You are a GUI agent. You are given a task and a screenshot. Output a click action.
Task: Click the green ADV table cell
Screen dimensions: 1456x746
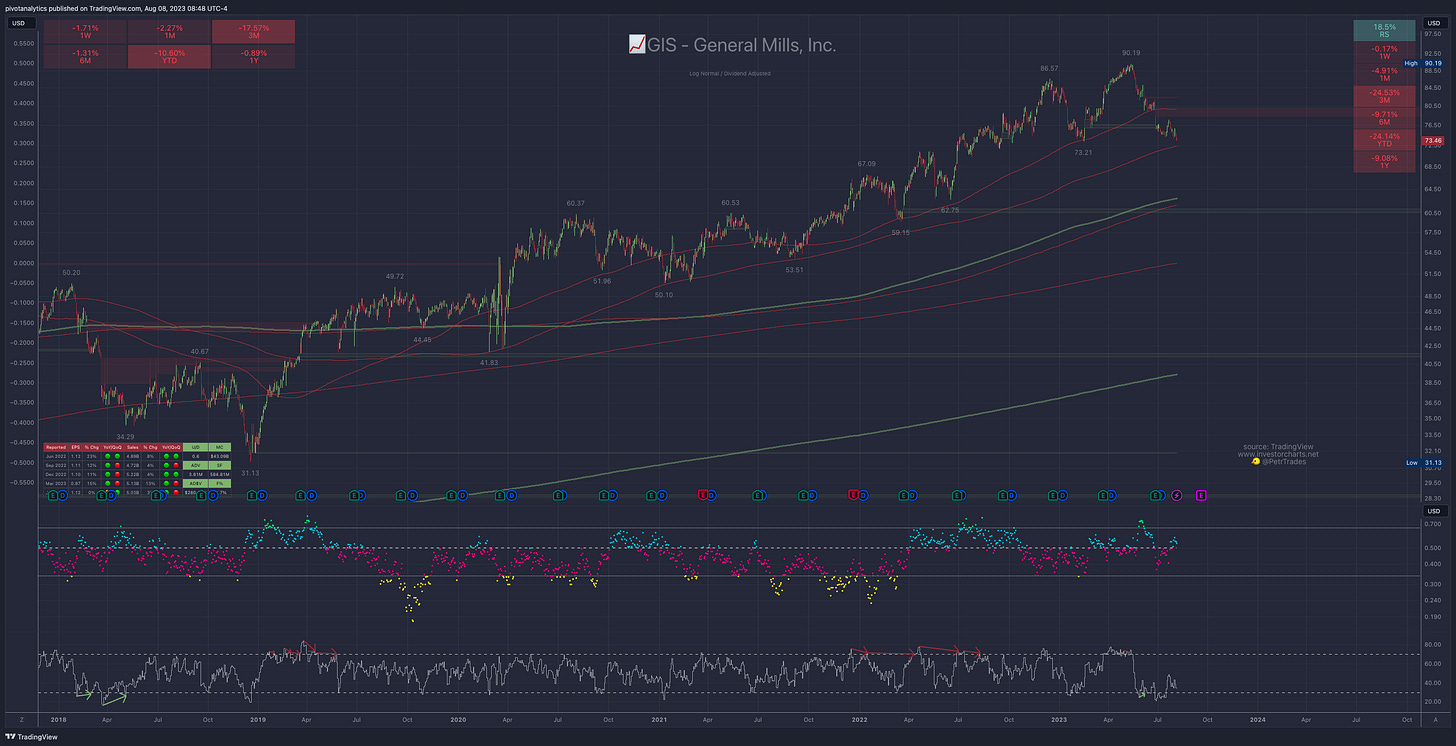click(x=195, y=465)
